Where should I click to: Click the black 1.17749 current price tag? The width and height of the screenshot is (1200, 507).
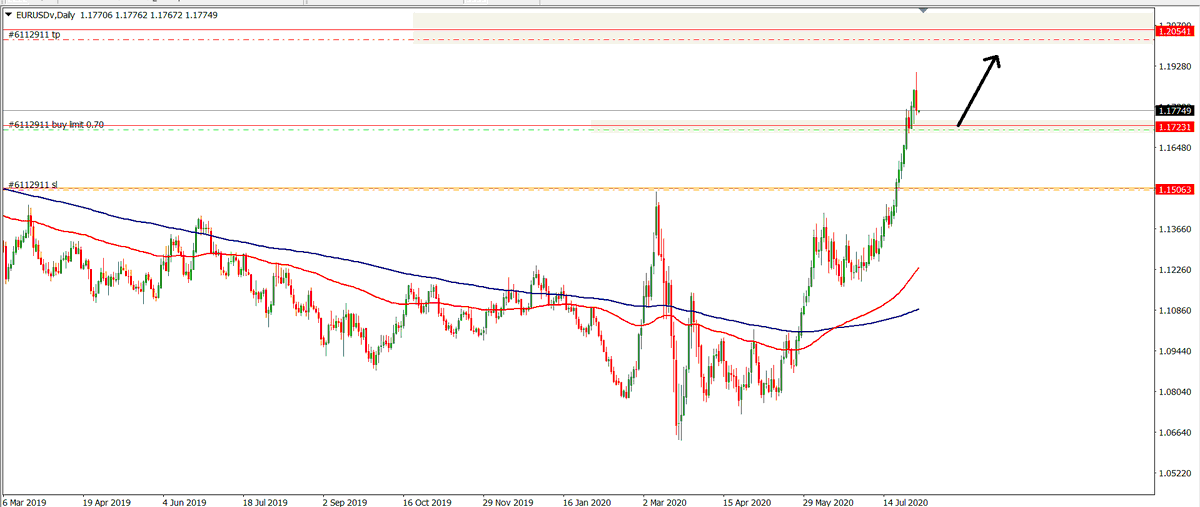(1174, 110)
